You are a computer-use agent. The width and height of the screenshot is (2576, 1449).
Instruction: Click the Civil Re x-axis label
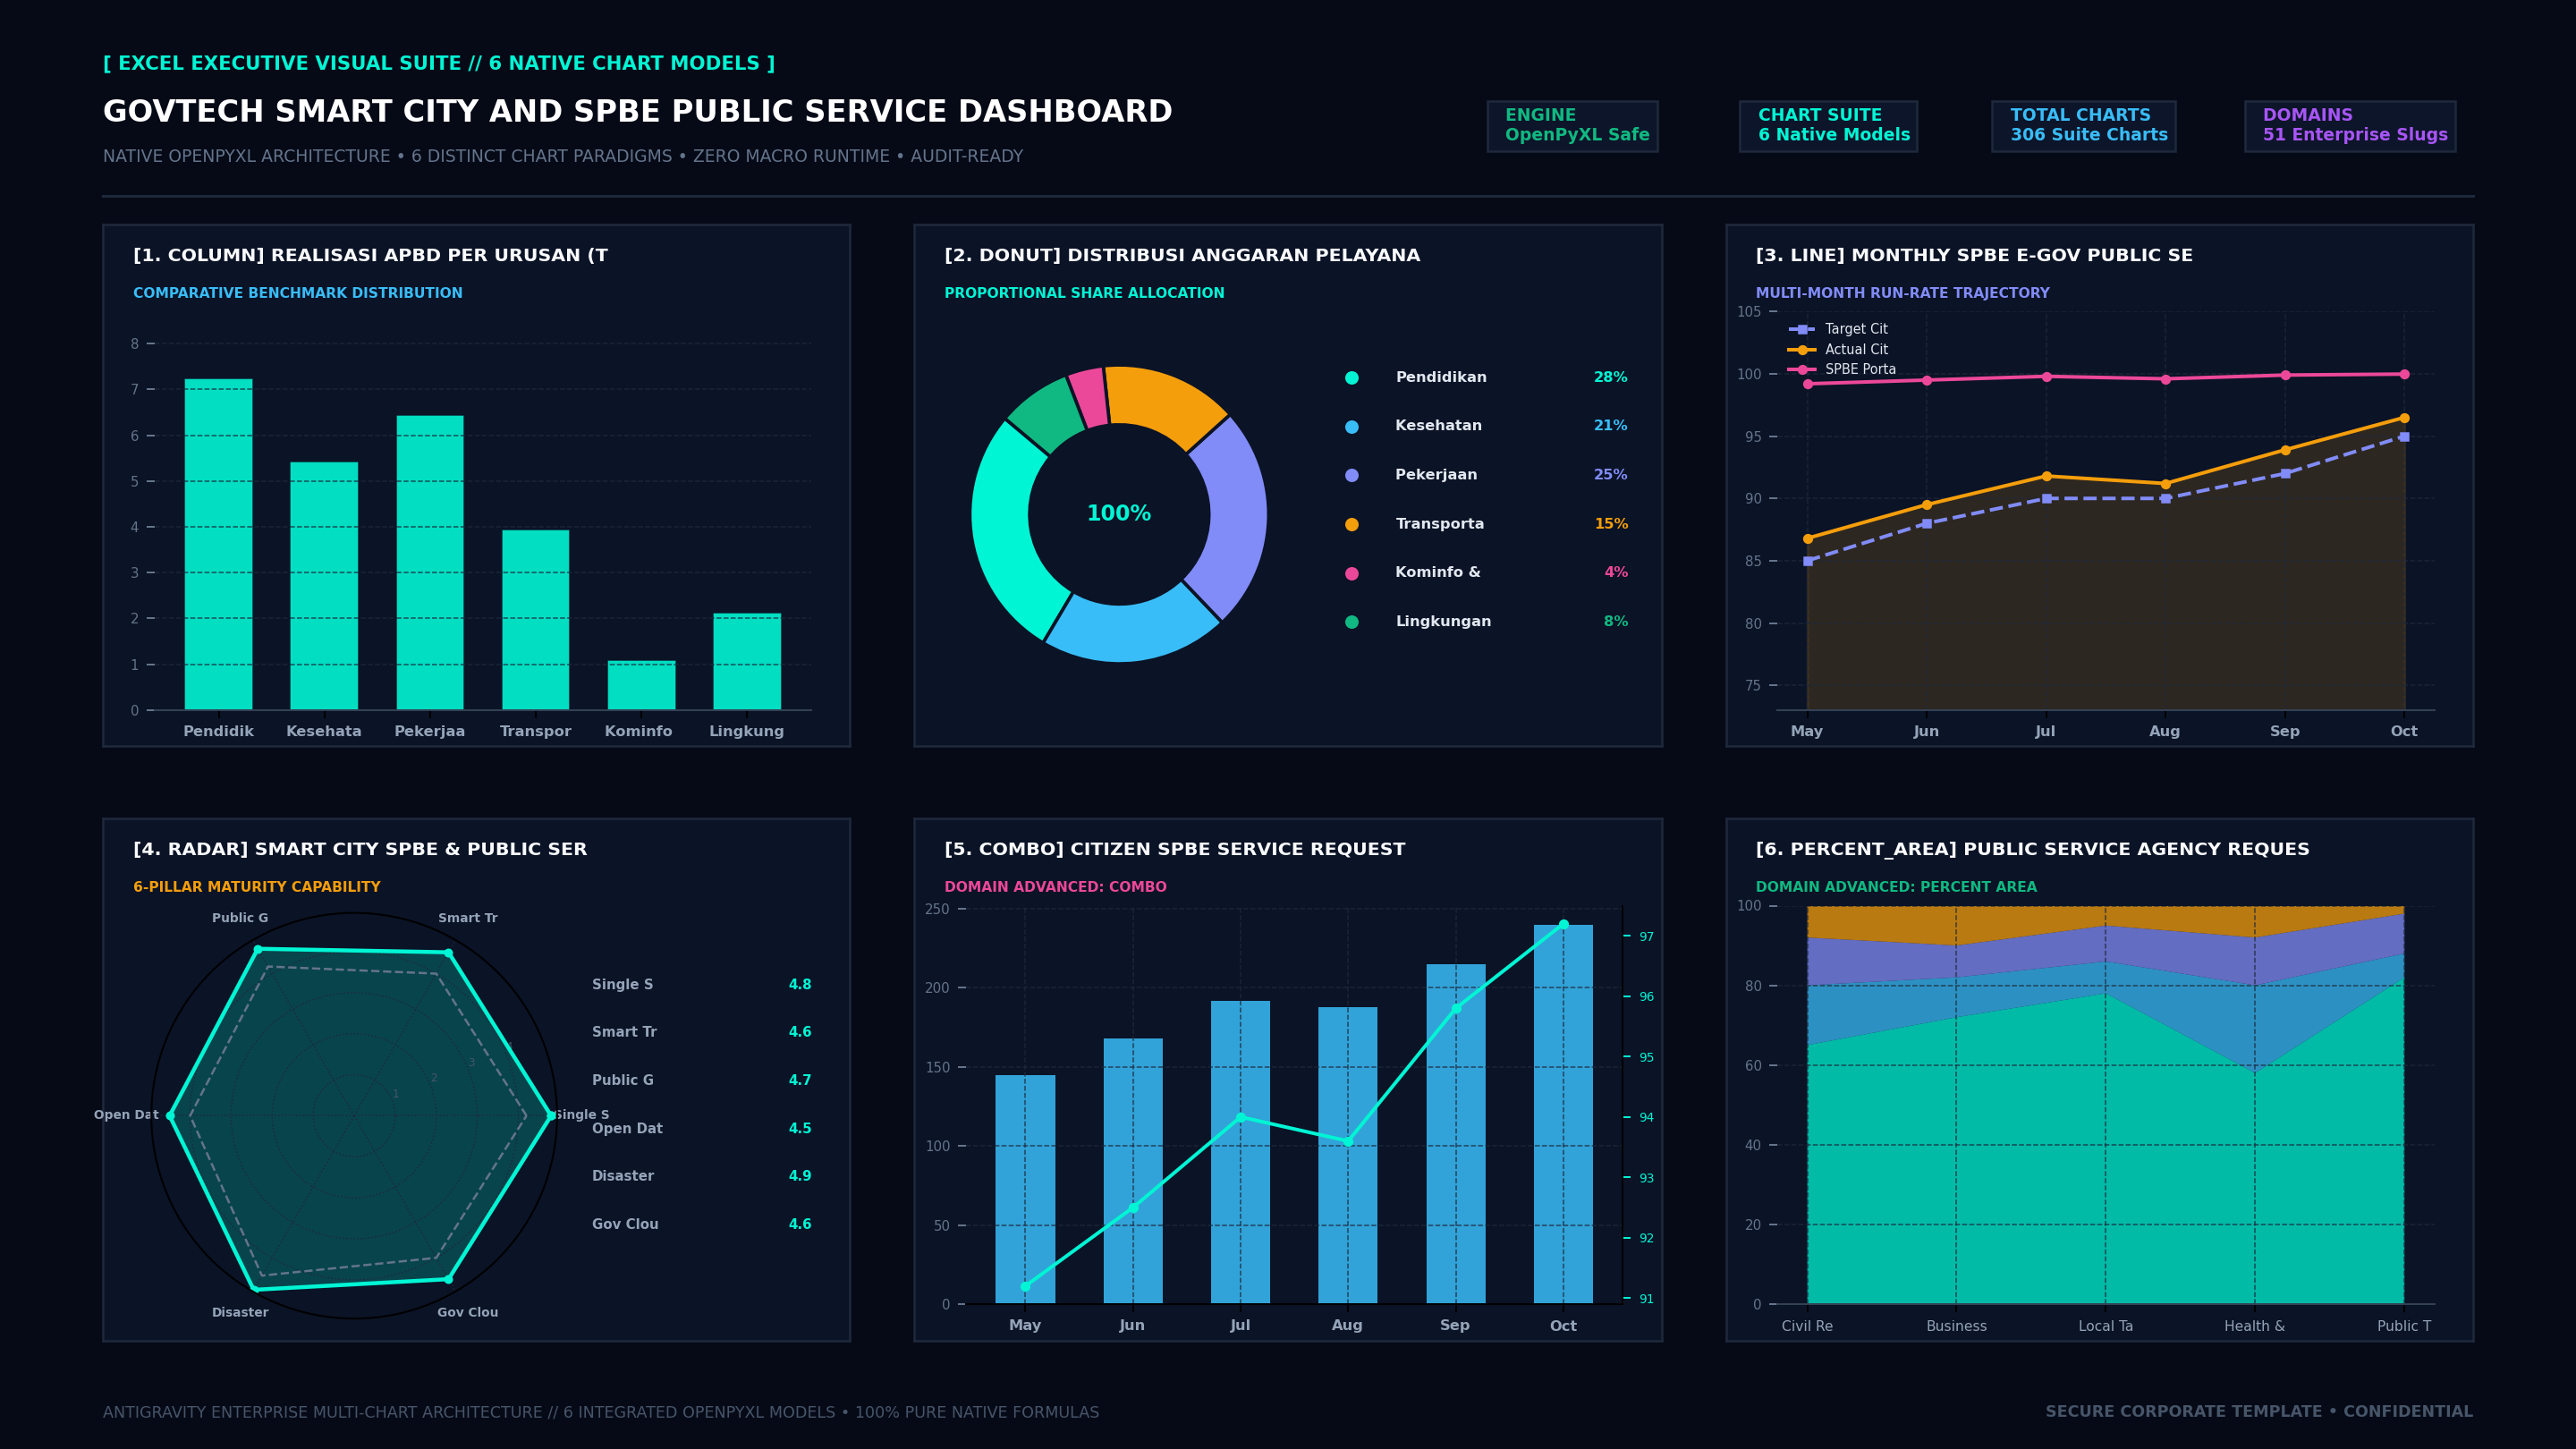tap(1807, 1327)
